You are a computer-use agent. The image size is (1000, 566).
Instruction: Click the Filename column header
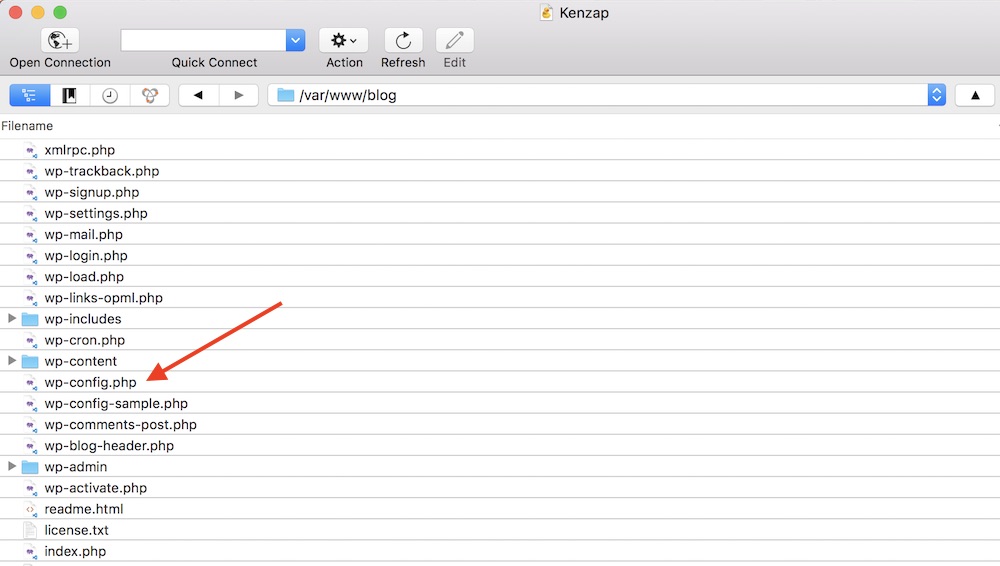tap(27, 126)
